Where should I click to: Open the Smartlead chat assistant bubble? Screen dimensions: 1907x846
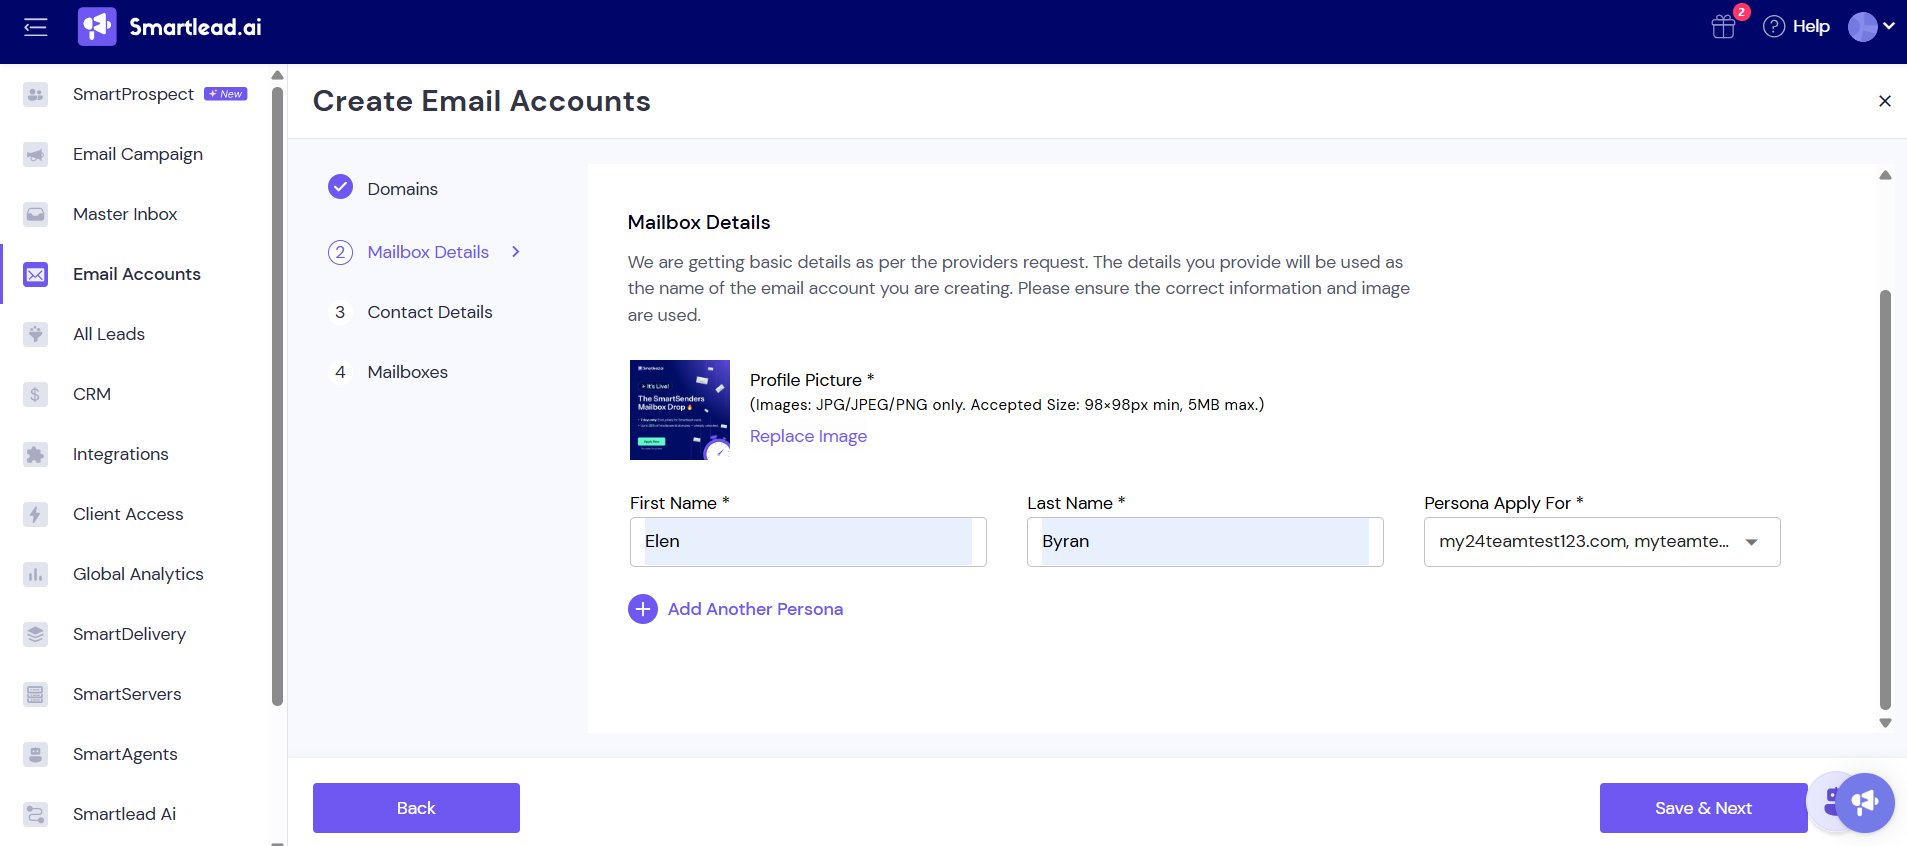(1864, 802)
